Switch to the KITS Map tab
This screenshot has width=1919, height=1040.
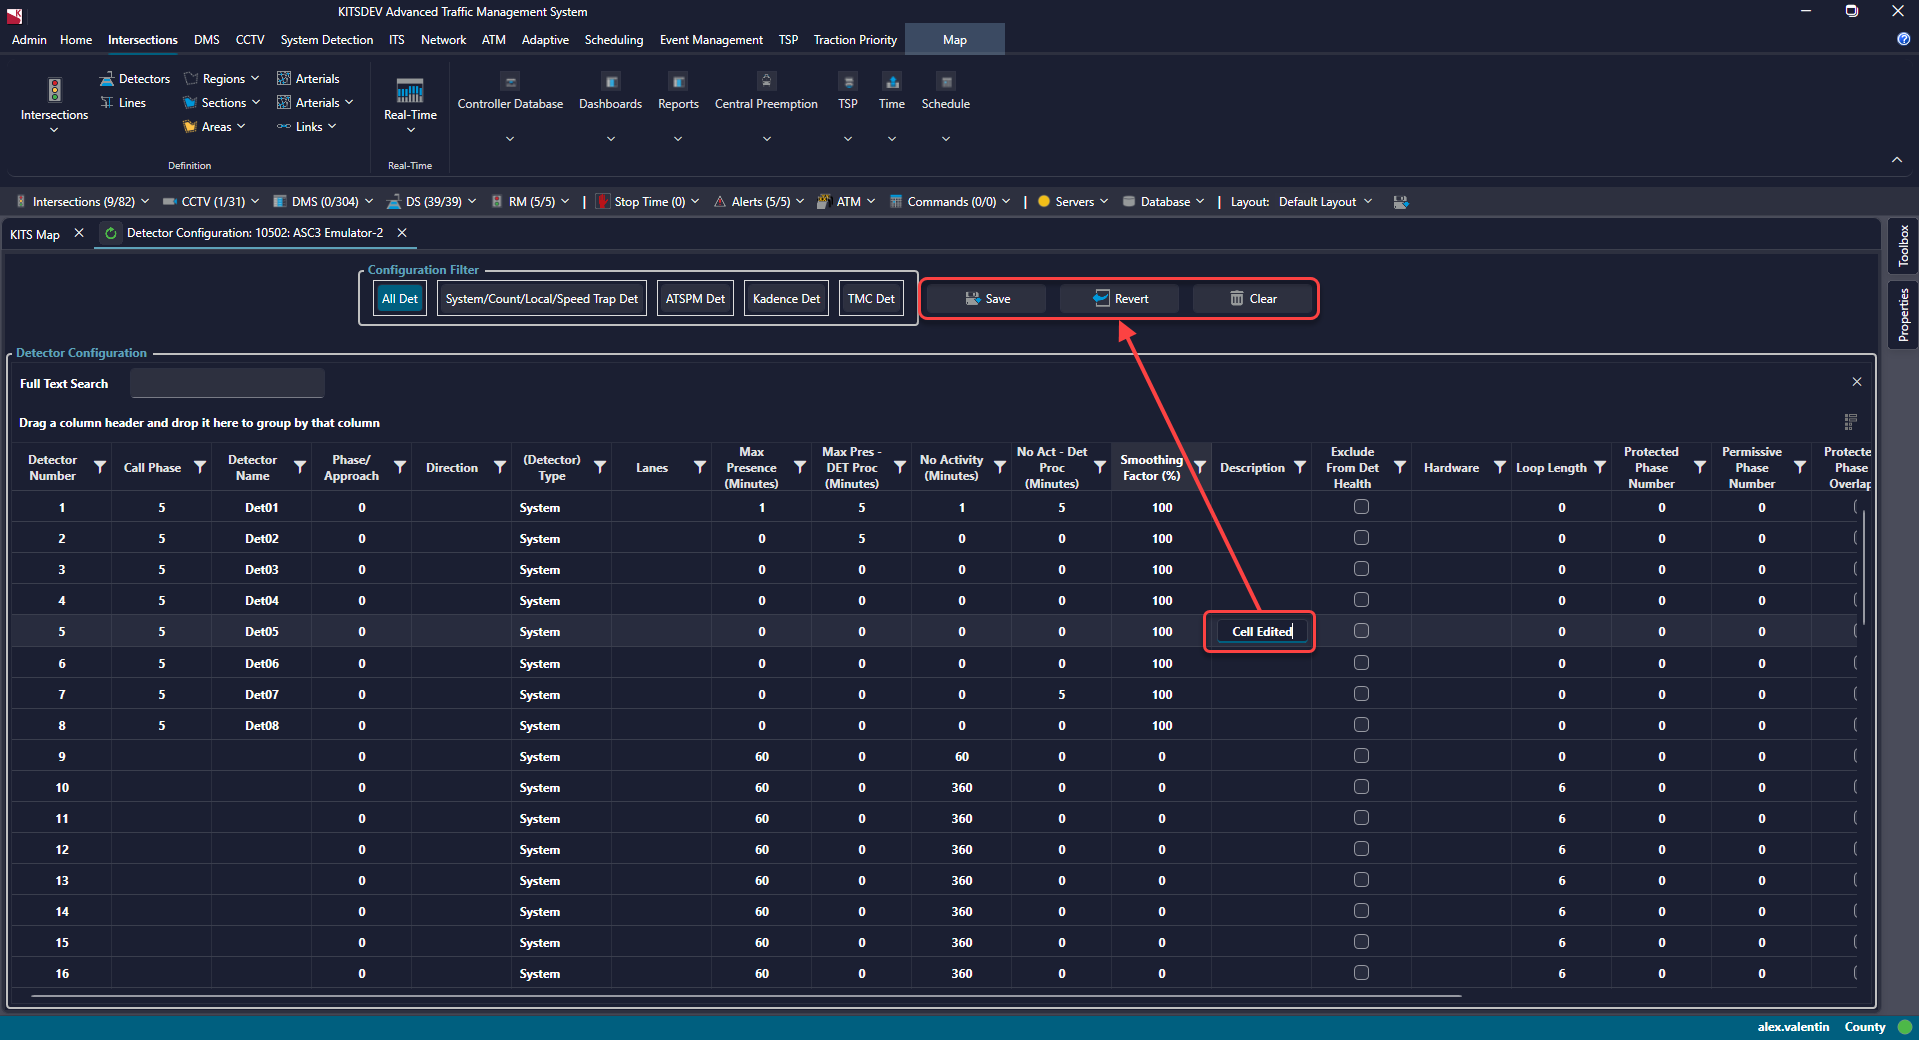click(35, 234)
